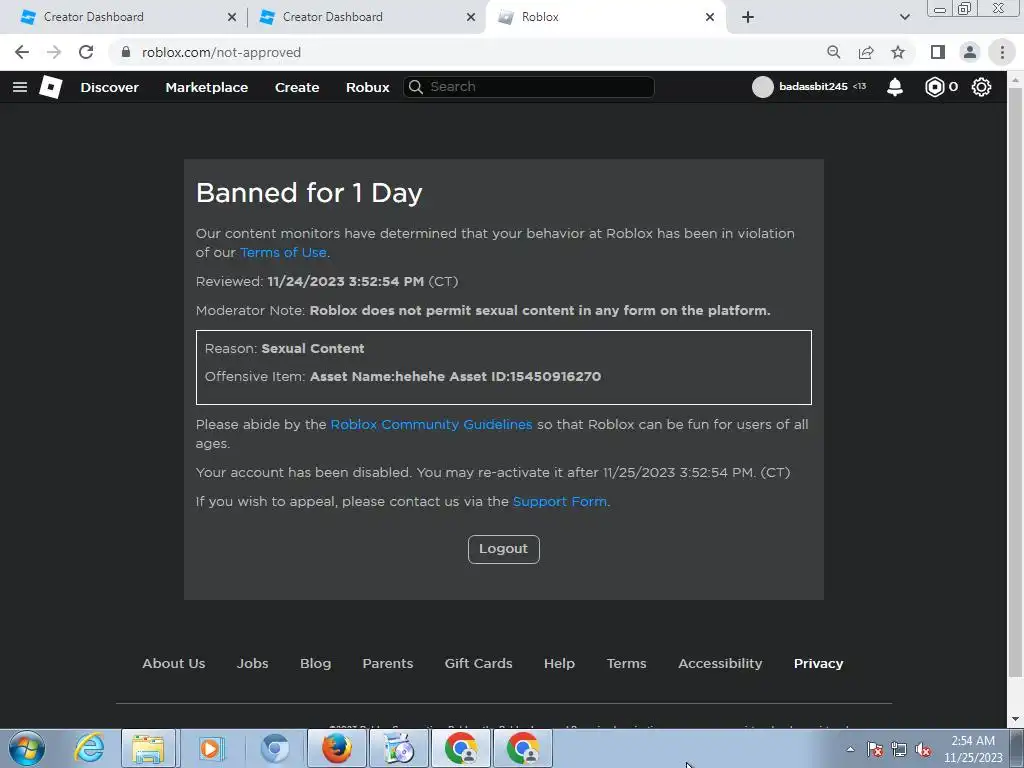Open the Marketplace menu item
Screen dimensions: 1024x768
click(x=206, y=87)
